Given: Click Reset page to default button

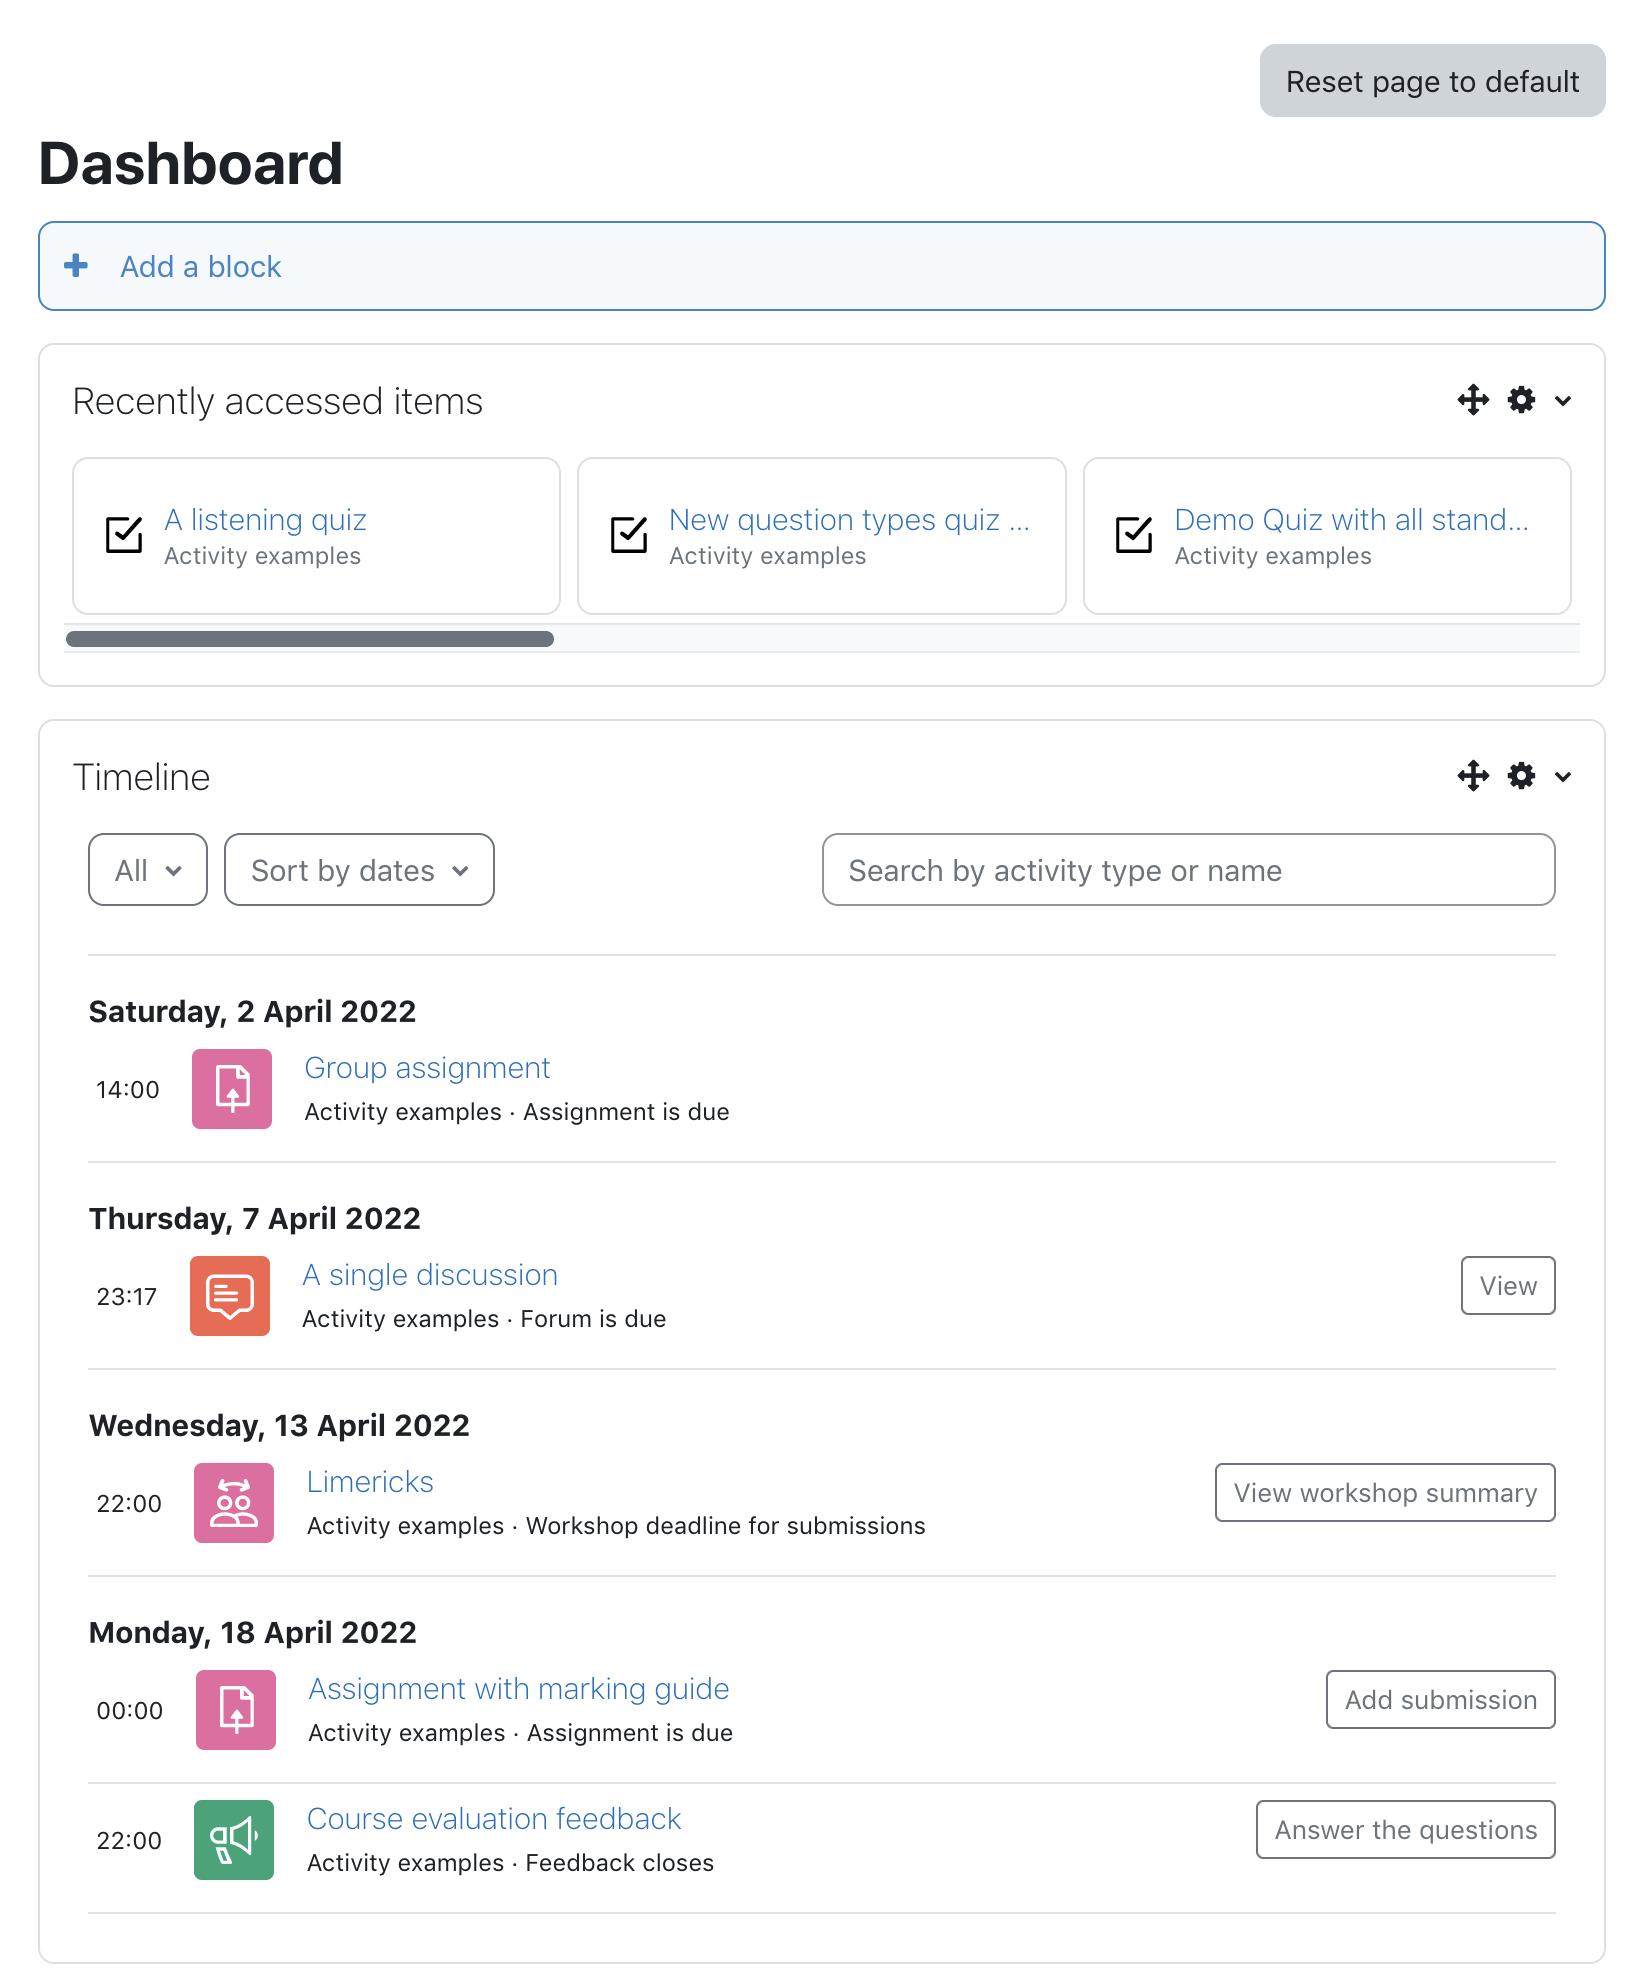Looking at the screenshot, I should point(1432,81).
